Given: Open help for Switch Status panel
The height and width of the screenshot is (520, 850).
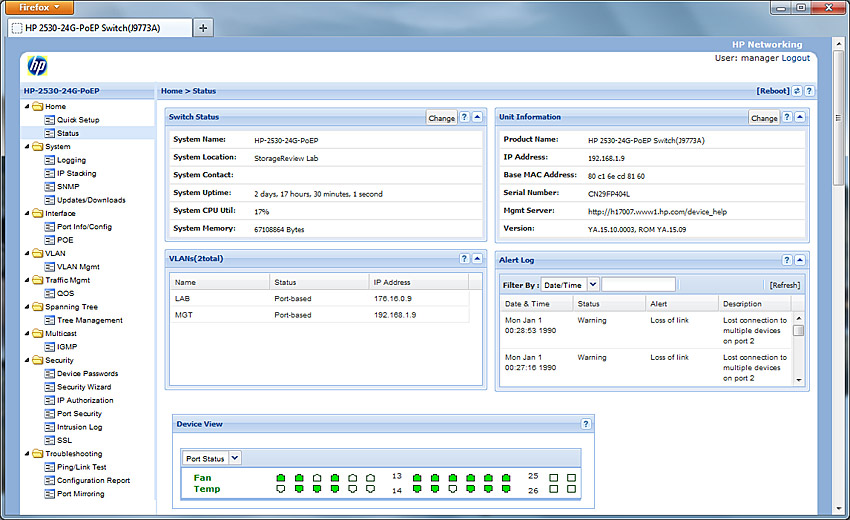Looking at the screenshot, I should (465, 117).
